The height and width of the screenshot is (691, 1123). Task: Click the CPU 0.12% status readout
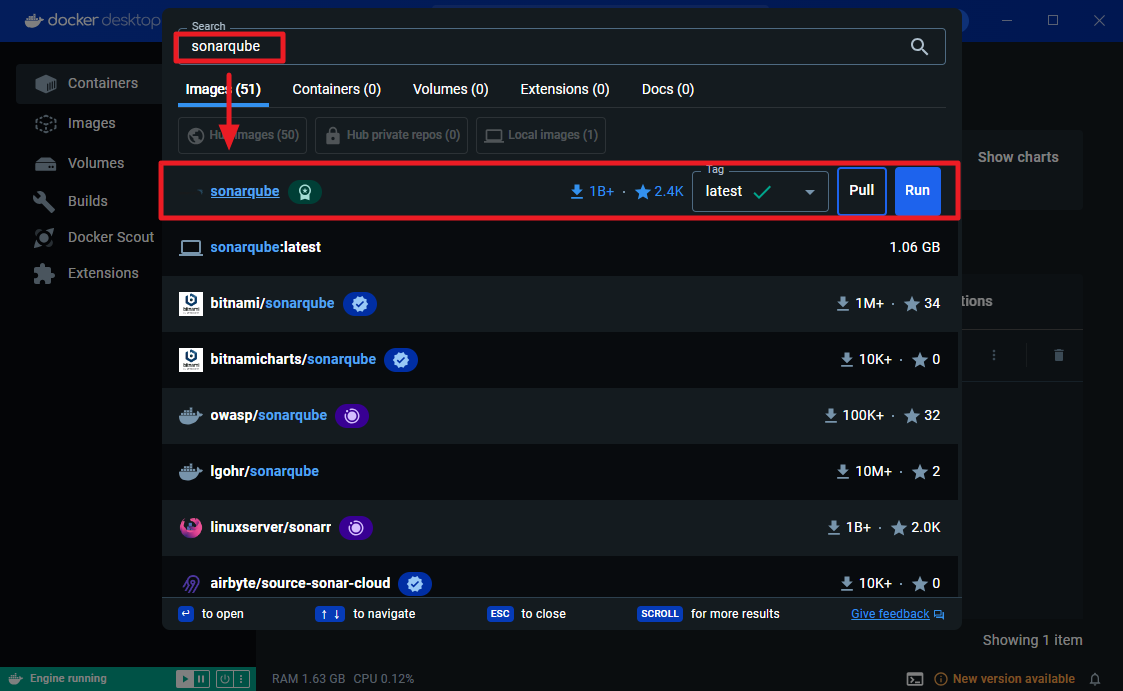[x=384, y=678]
